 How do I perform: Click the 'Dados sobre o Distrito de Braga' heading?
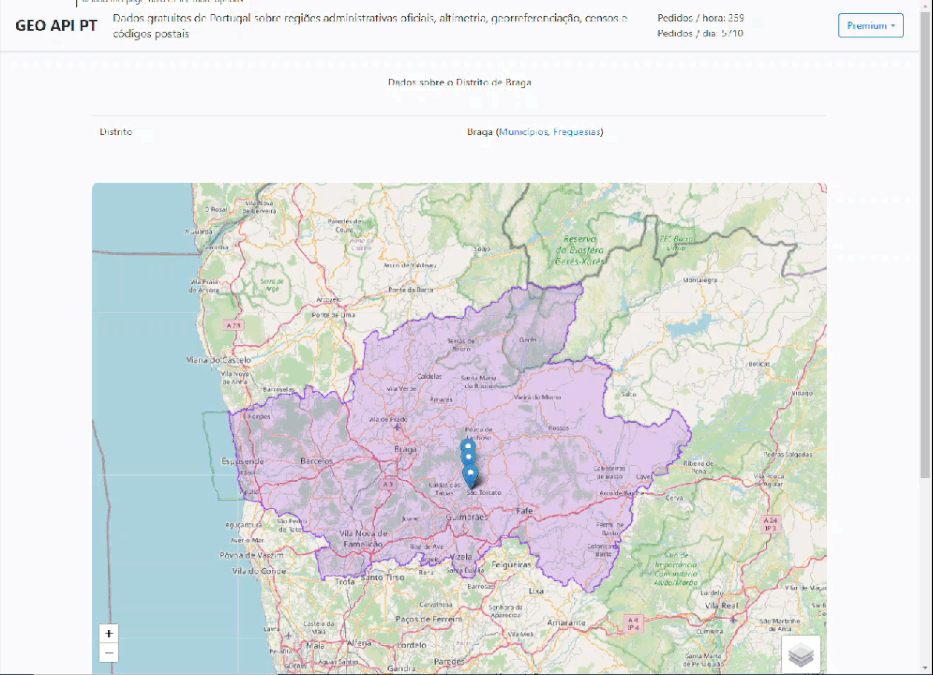(x=459, y=83)
